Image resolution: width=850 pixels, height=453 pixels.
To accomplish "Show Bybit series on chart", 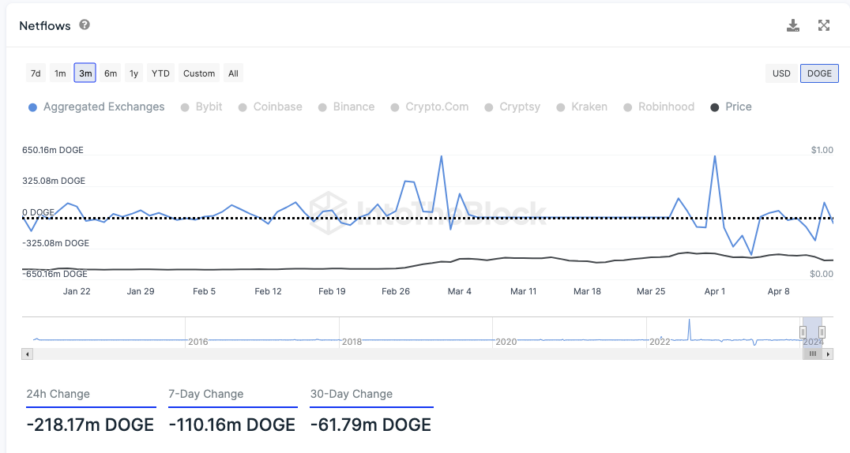I will tap(202, 107).
